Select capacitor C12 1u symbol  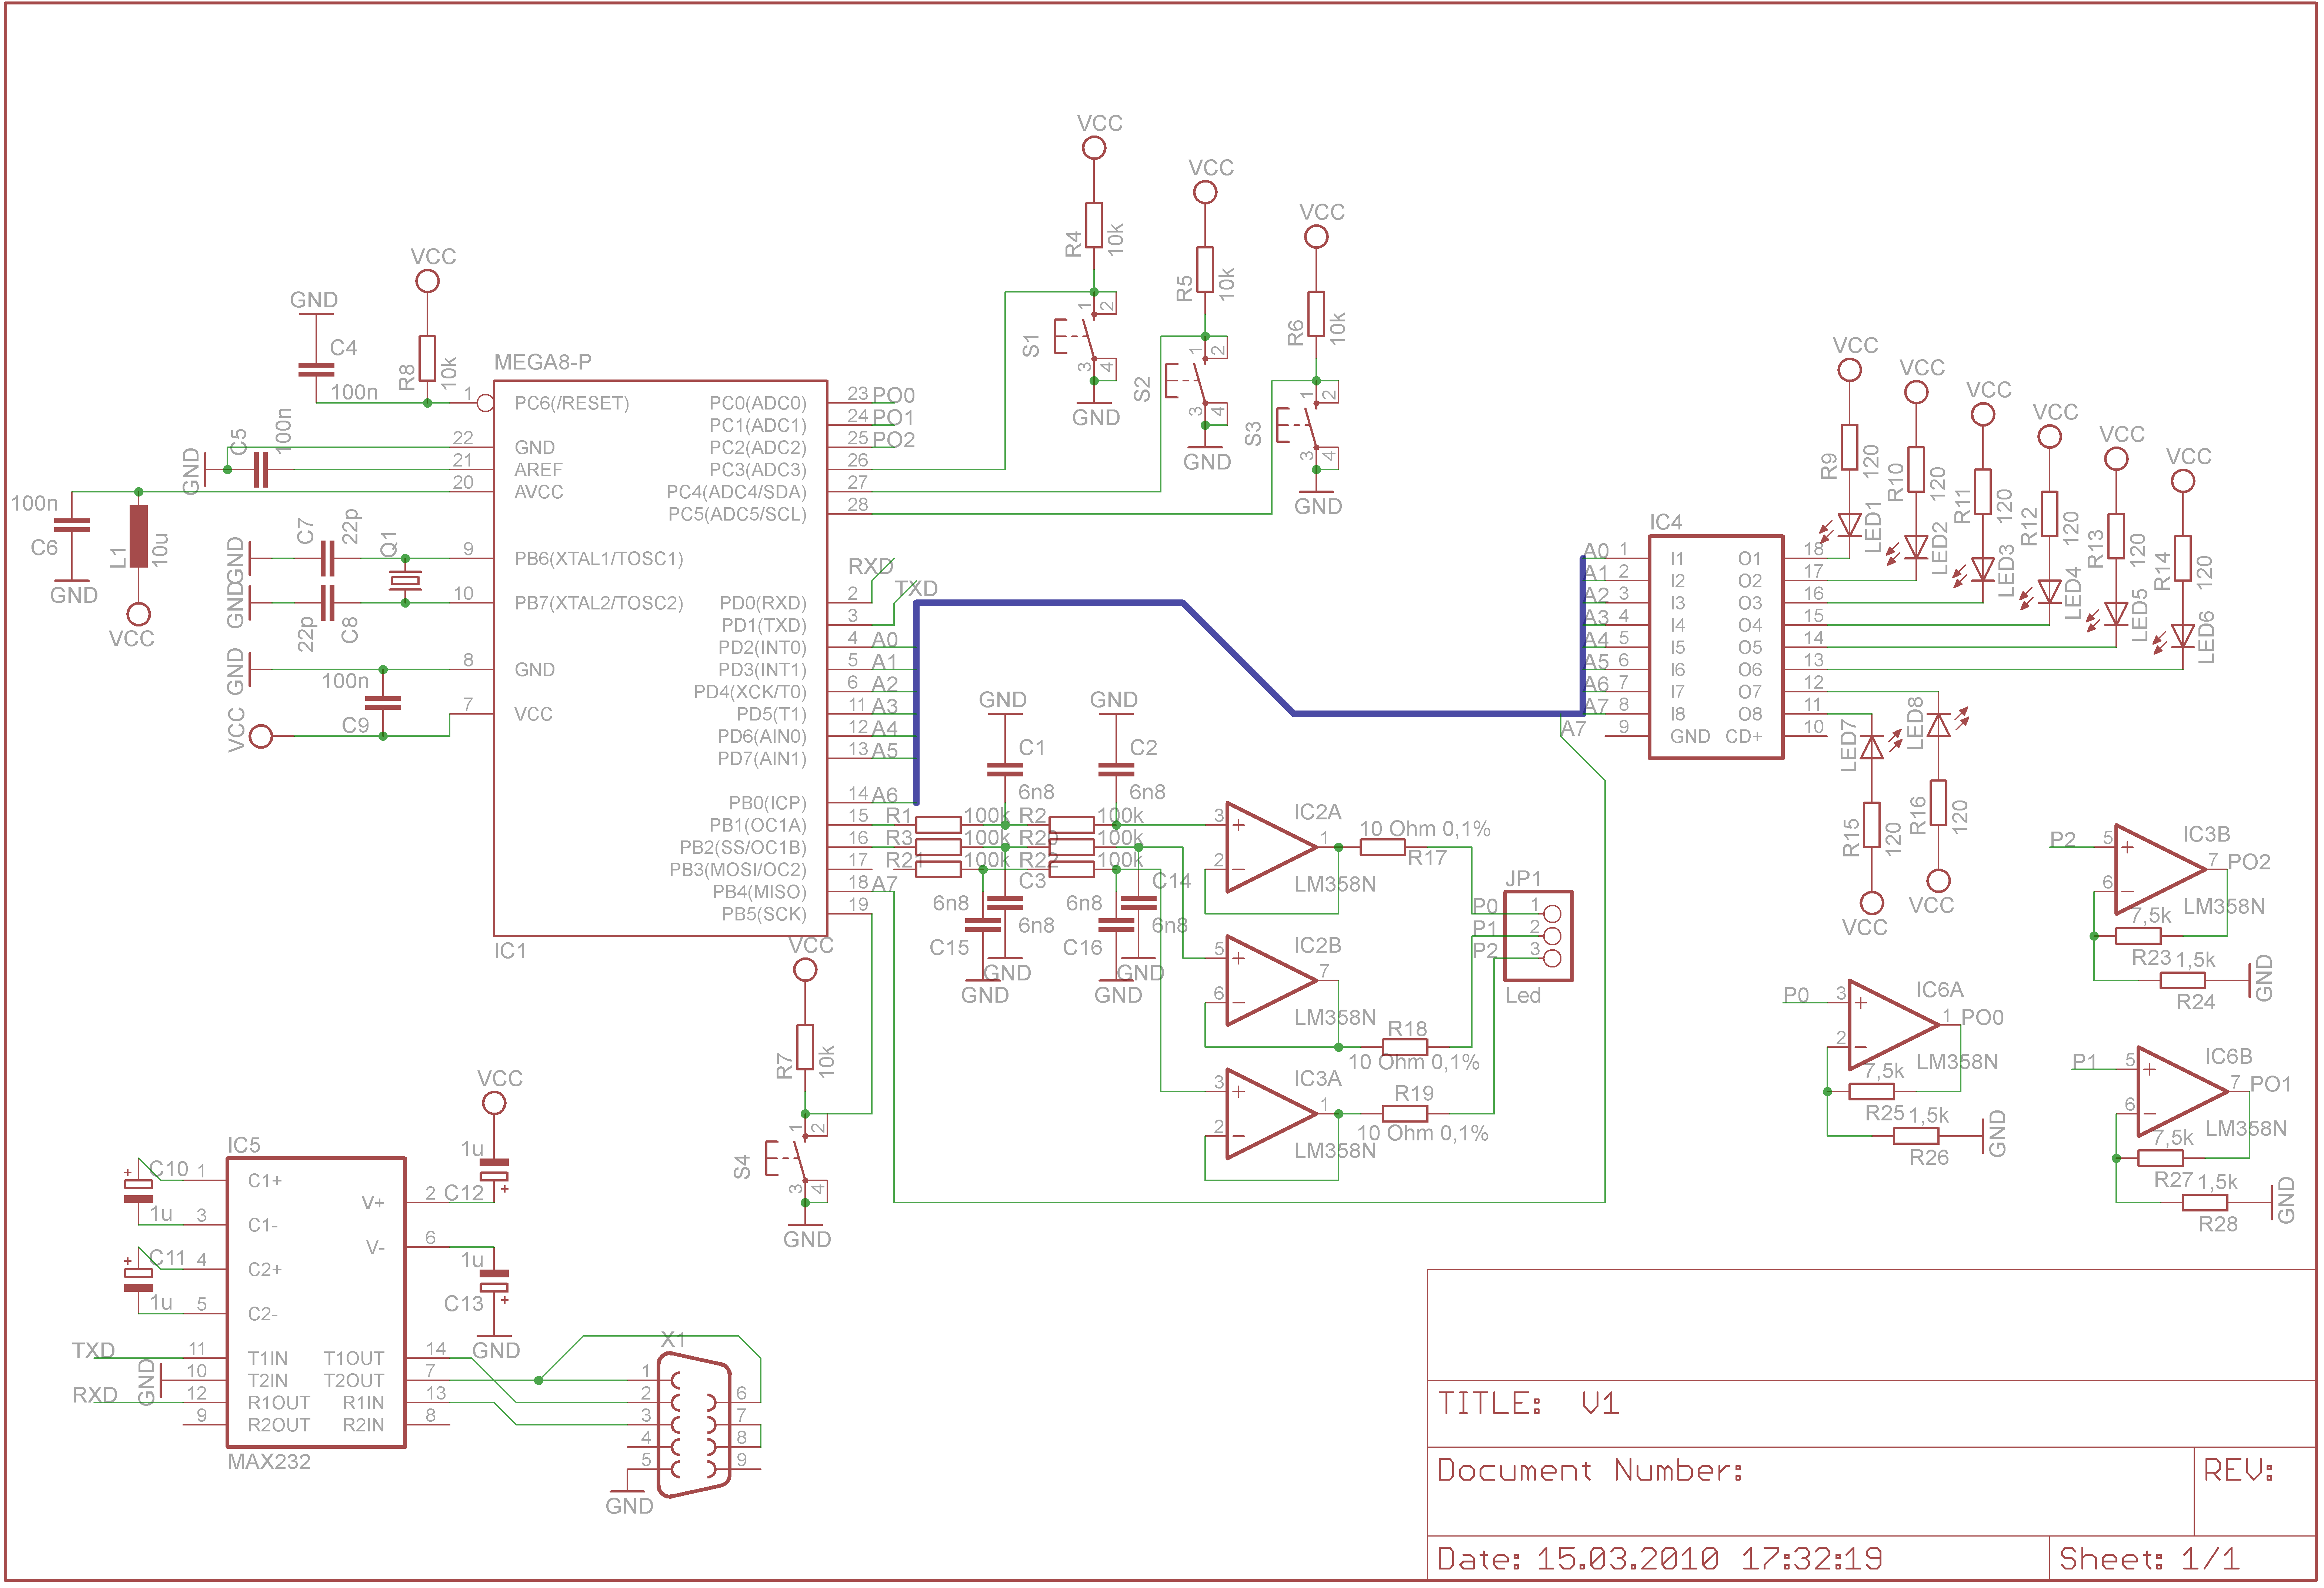pos(494,1170)
